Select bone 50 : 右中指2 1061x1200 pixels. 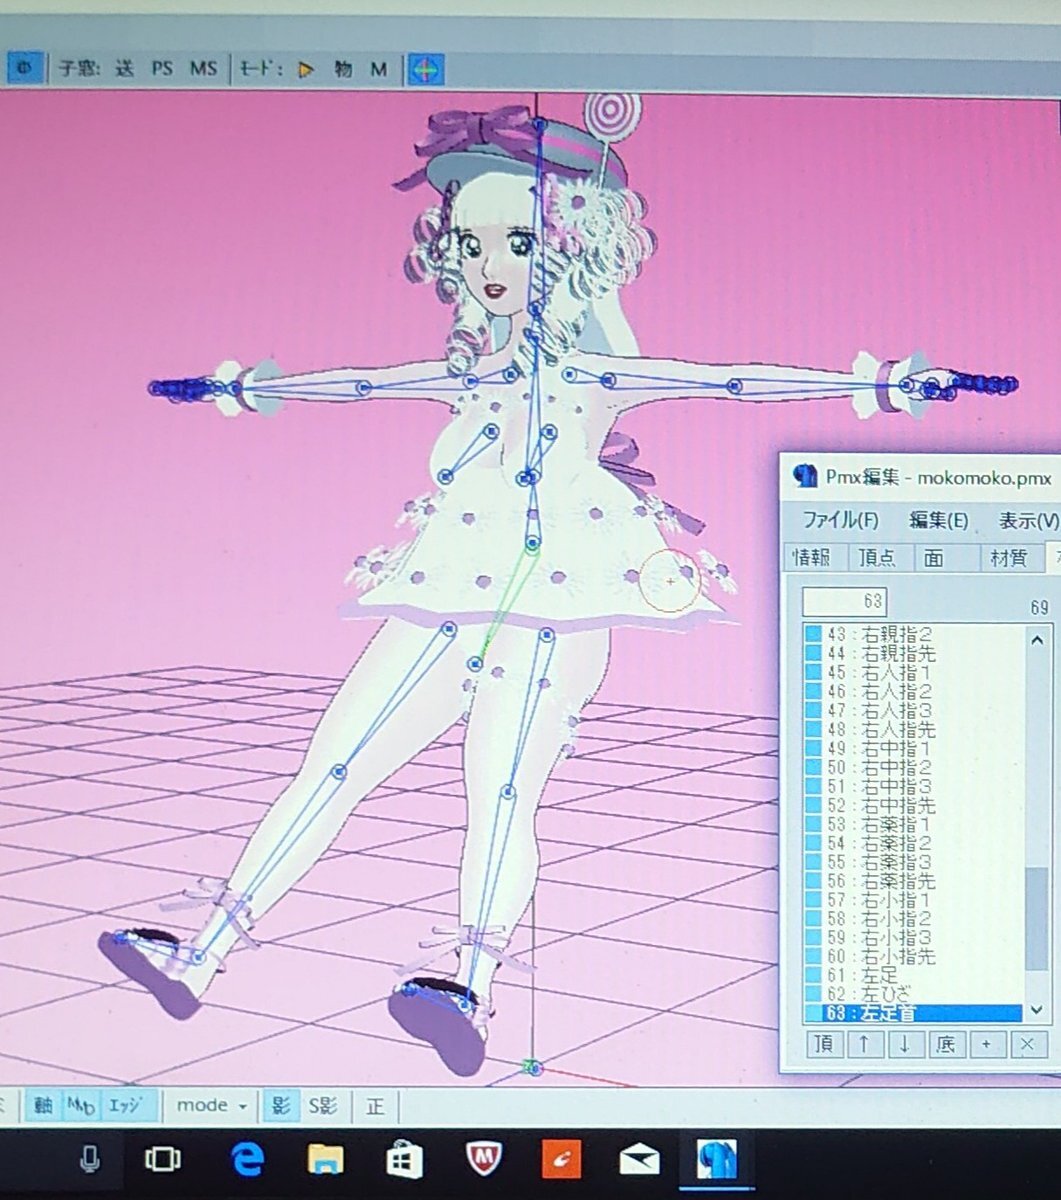(914, 767)
